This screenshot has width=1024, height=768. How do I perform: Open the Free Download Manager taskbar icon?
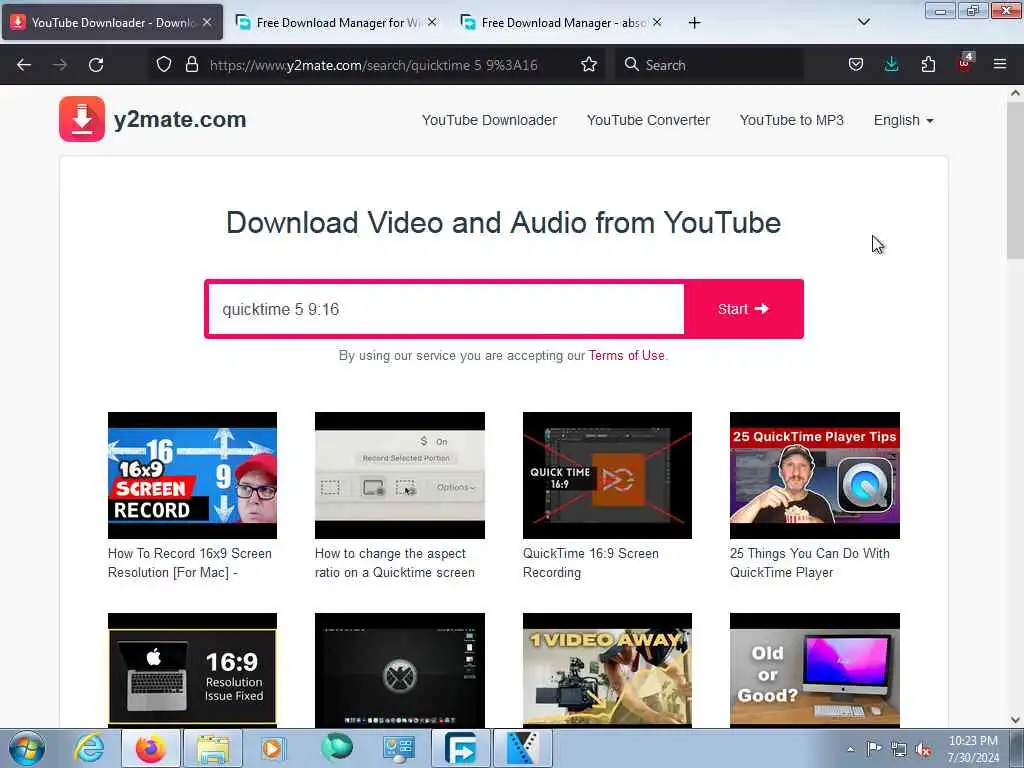(x=461, y=748)
